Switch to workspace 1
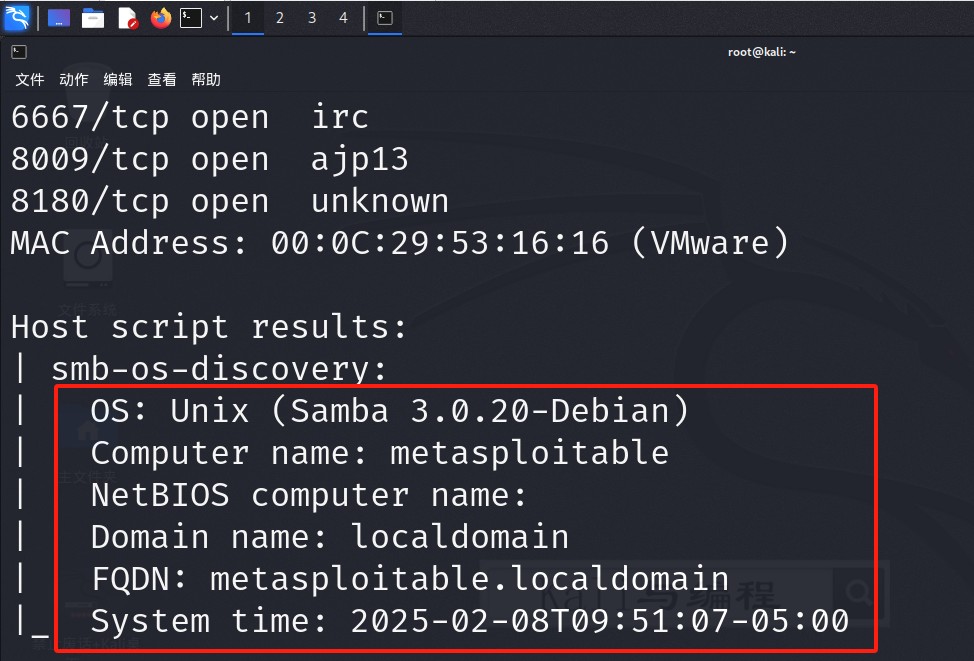The height and width of the screenshot is (661, 974). click(248, 18)
